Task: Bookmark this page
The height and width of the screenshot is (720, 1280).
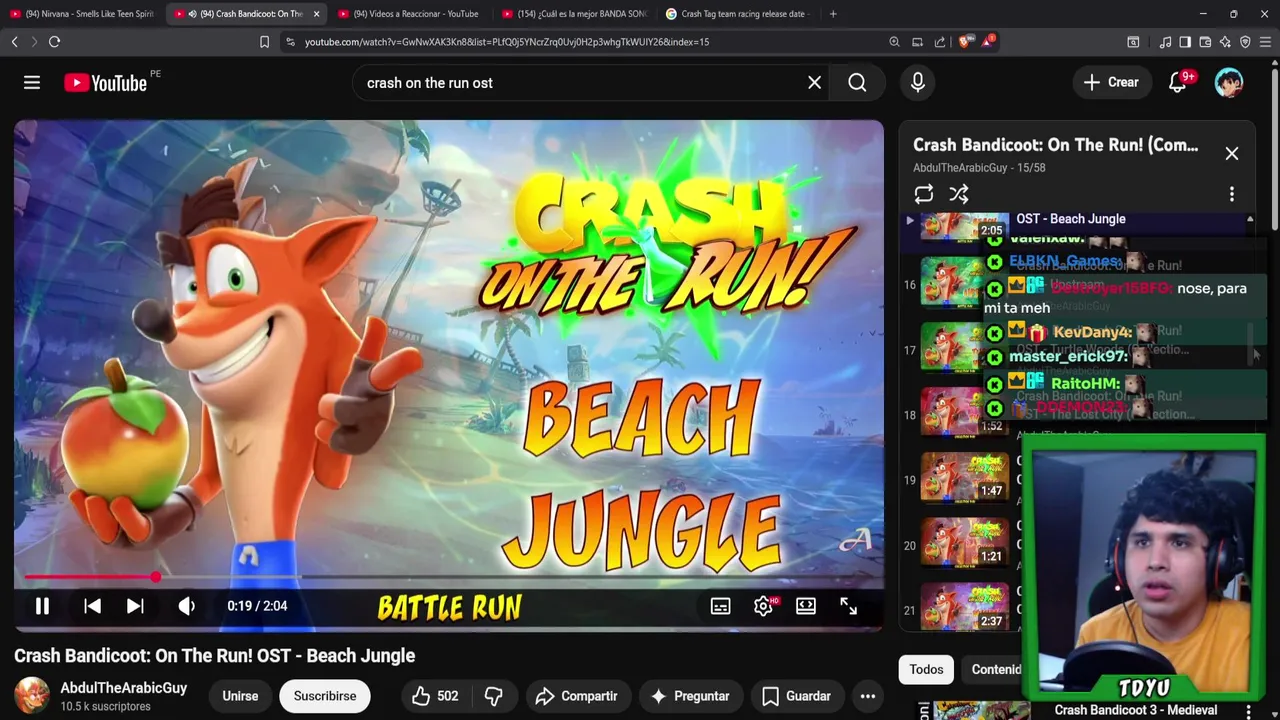Action: pos(264,42)
